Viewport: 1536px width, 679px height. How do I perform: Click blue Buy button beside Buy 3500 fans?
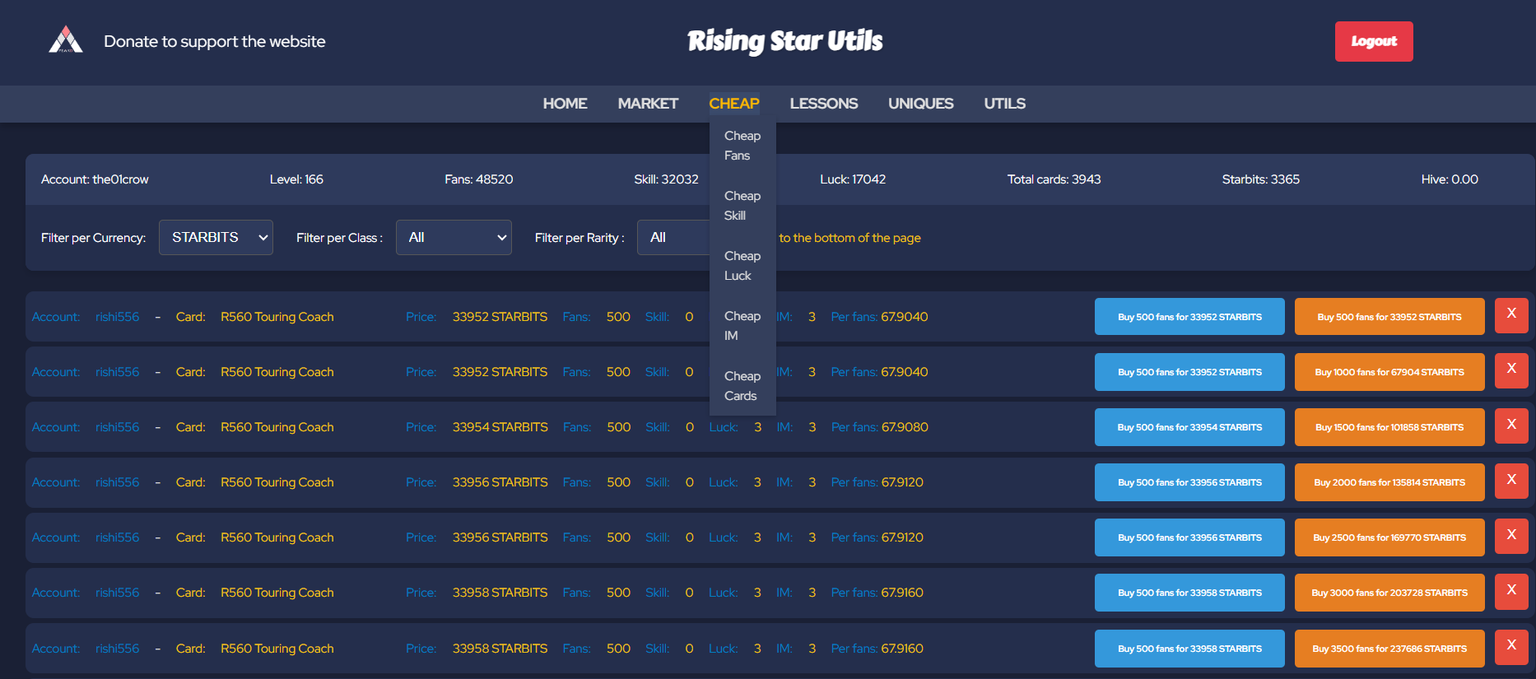[x=1190, y=648]
